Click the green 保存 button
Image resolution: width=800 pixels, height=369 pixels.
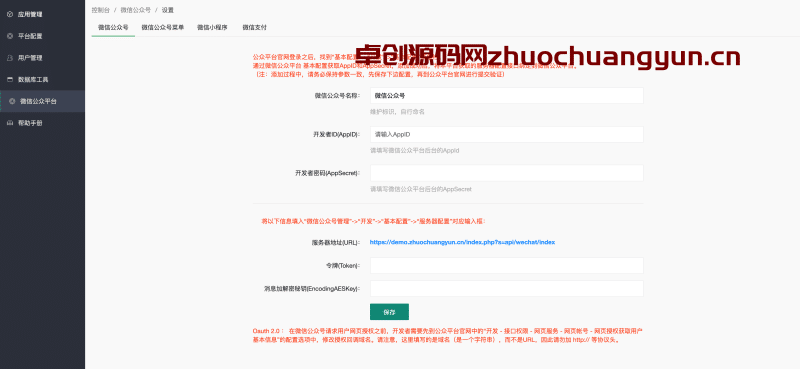[389, 312]
